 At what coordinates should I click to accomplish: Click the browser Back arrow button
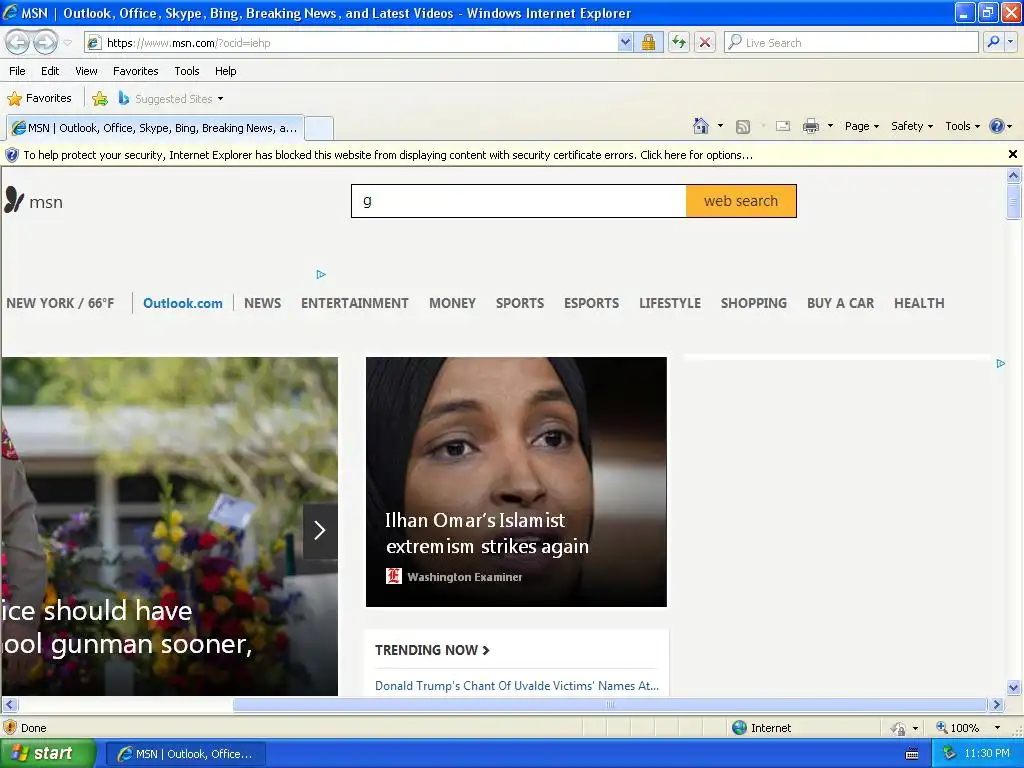[18, 42]
